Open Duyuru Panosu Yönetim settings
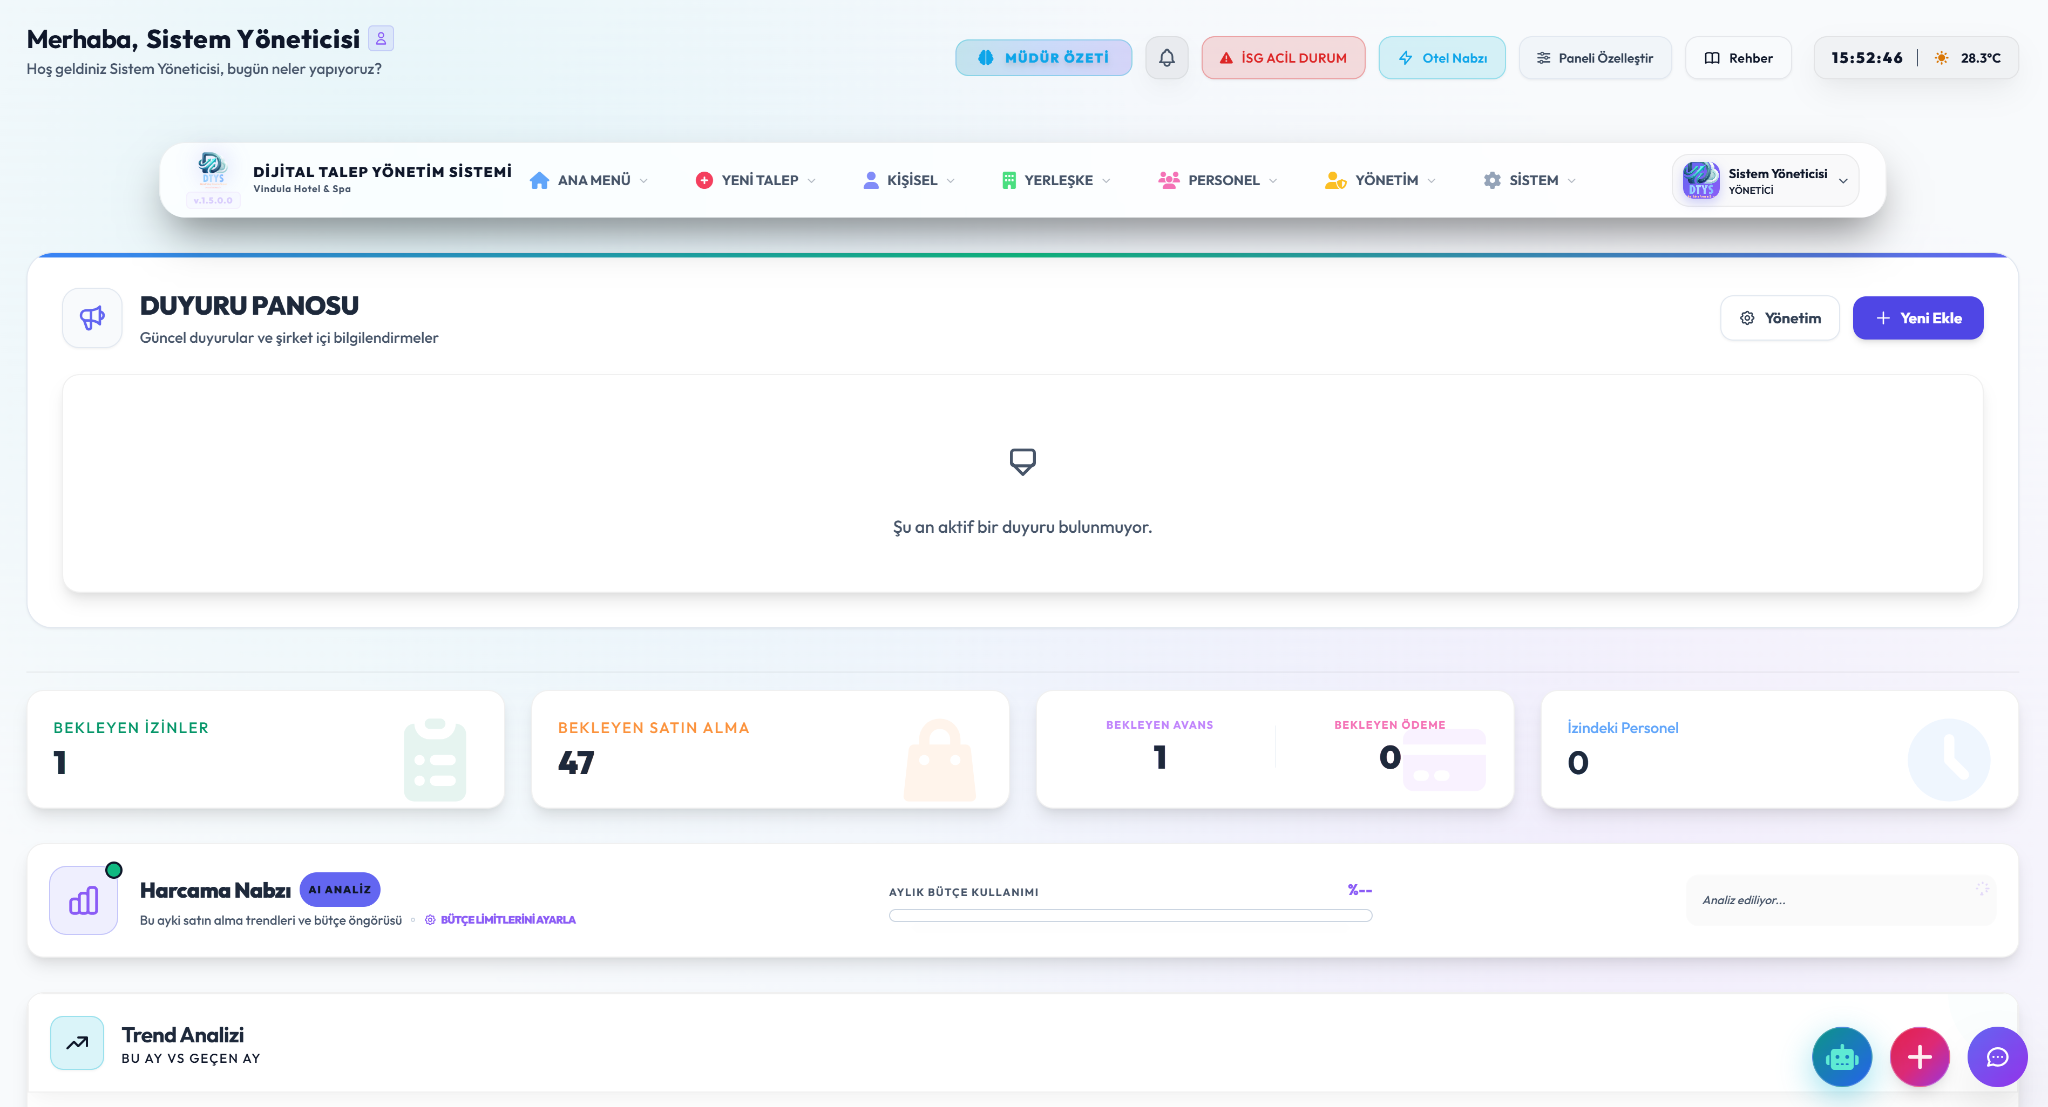Image resolution: width=2048 pixels, height=1107 pixels. 1780,318
